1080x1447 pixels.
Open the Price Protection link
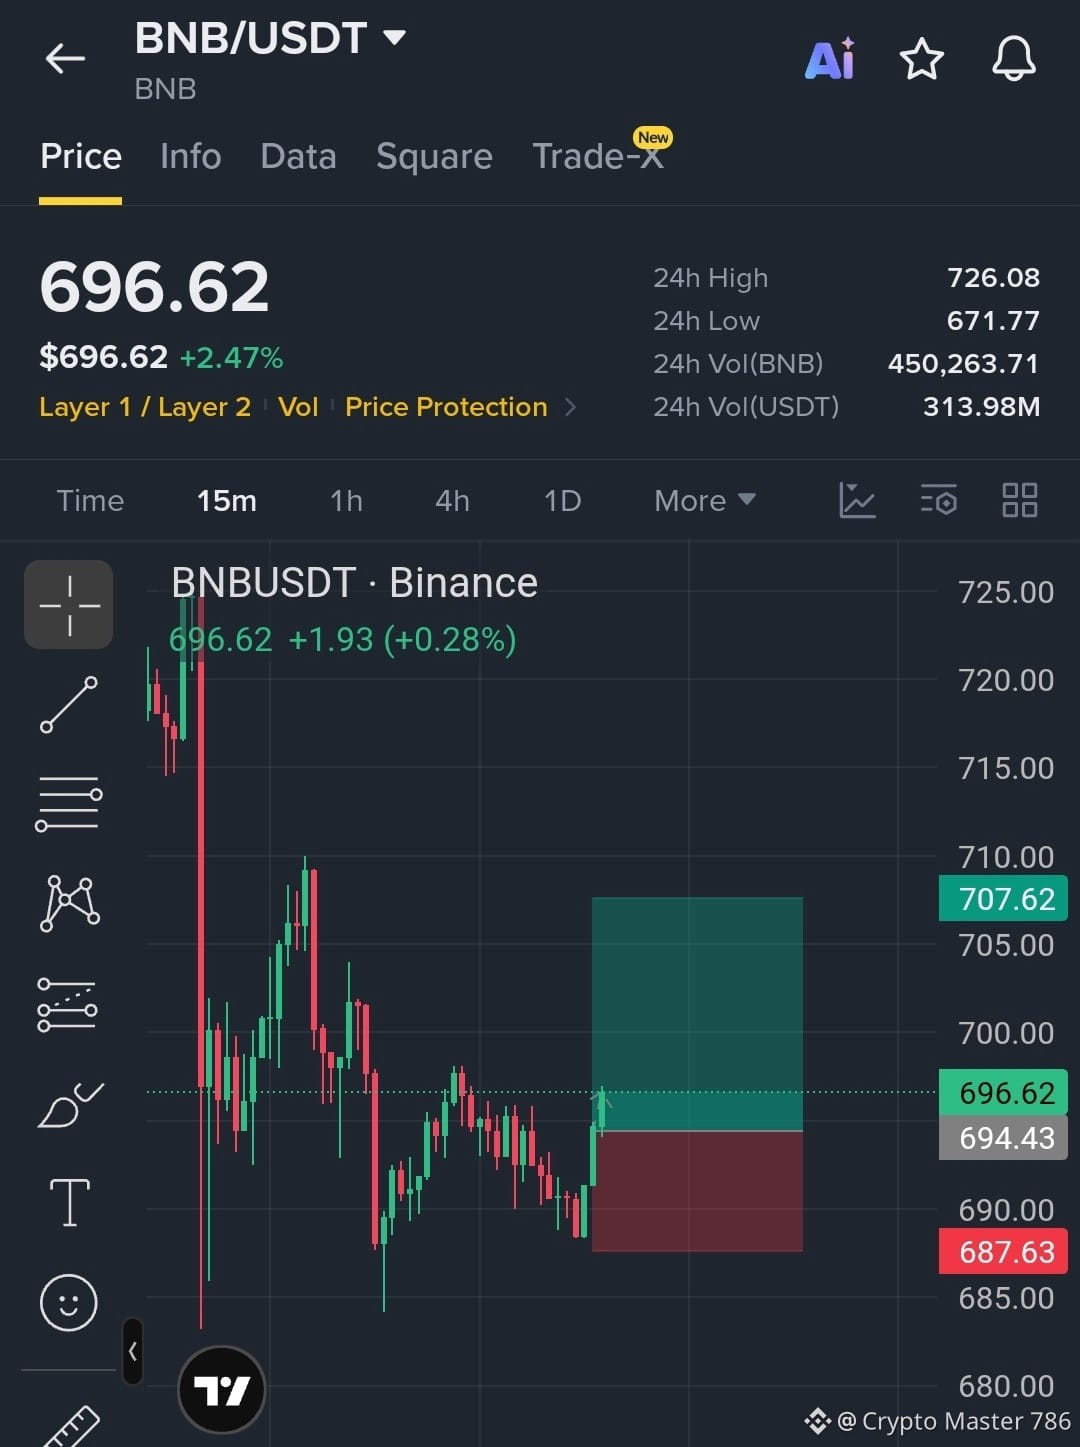446,407
